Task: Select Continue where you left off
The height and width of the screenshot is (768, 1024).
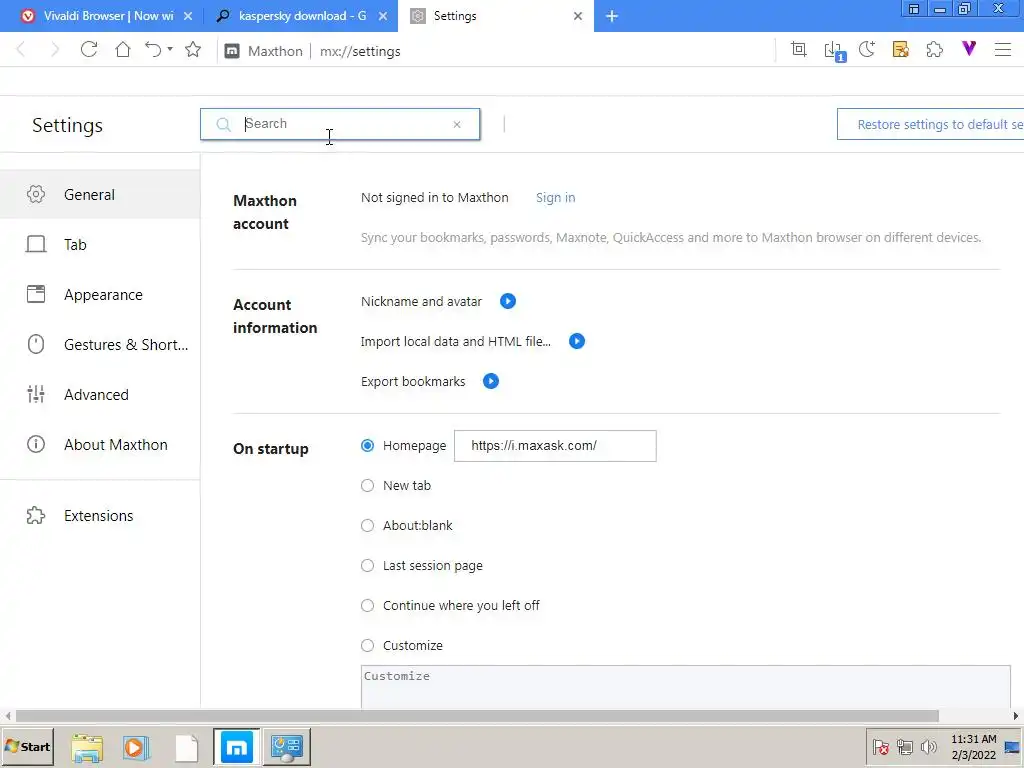Action: tap(368, 605)
